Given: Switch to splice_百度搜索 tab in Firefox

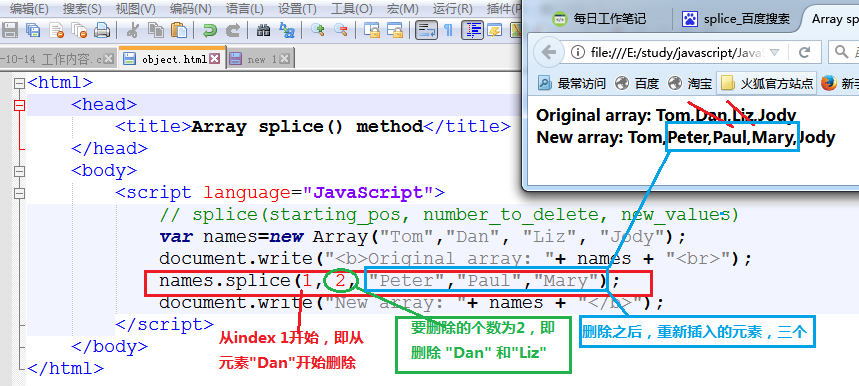Looking at the screenshot, I should click(737, 19).
